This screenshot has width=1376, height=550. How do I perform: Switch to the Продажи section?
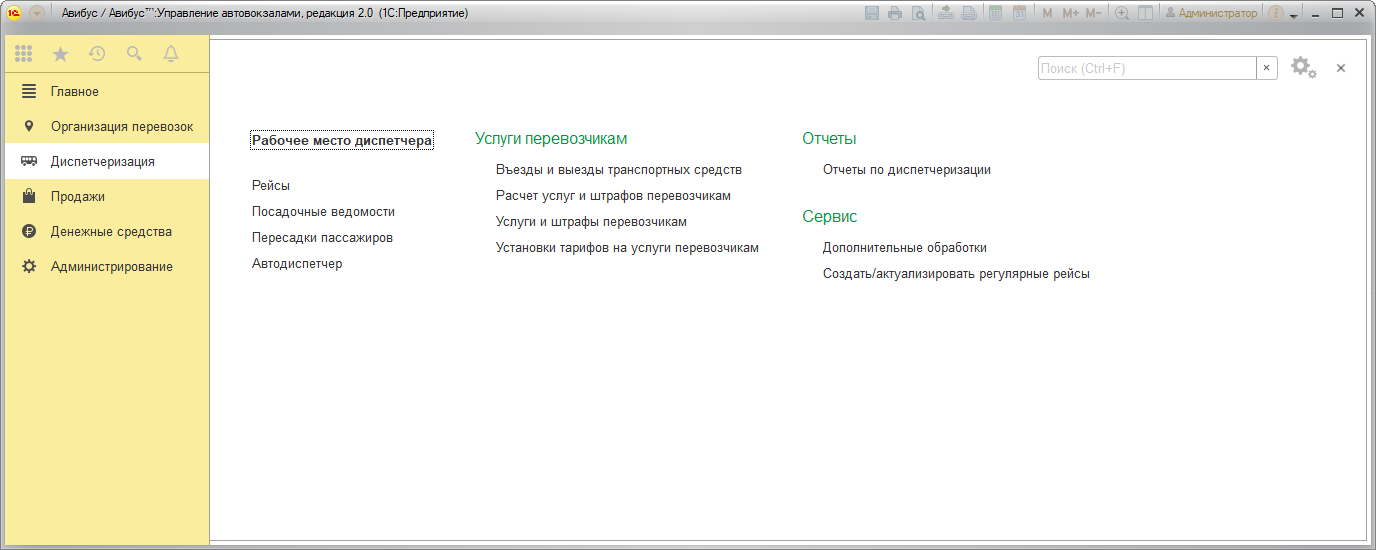point(78,197)
